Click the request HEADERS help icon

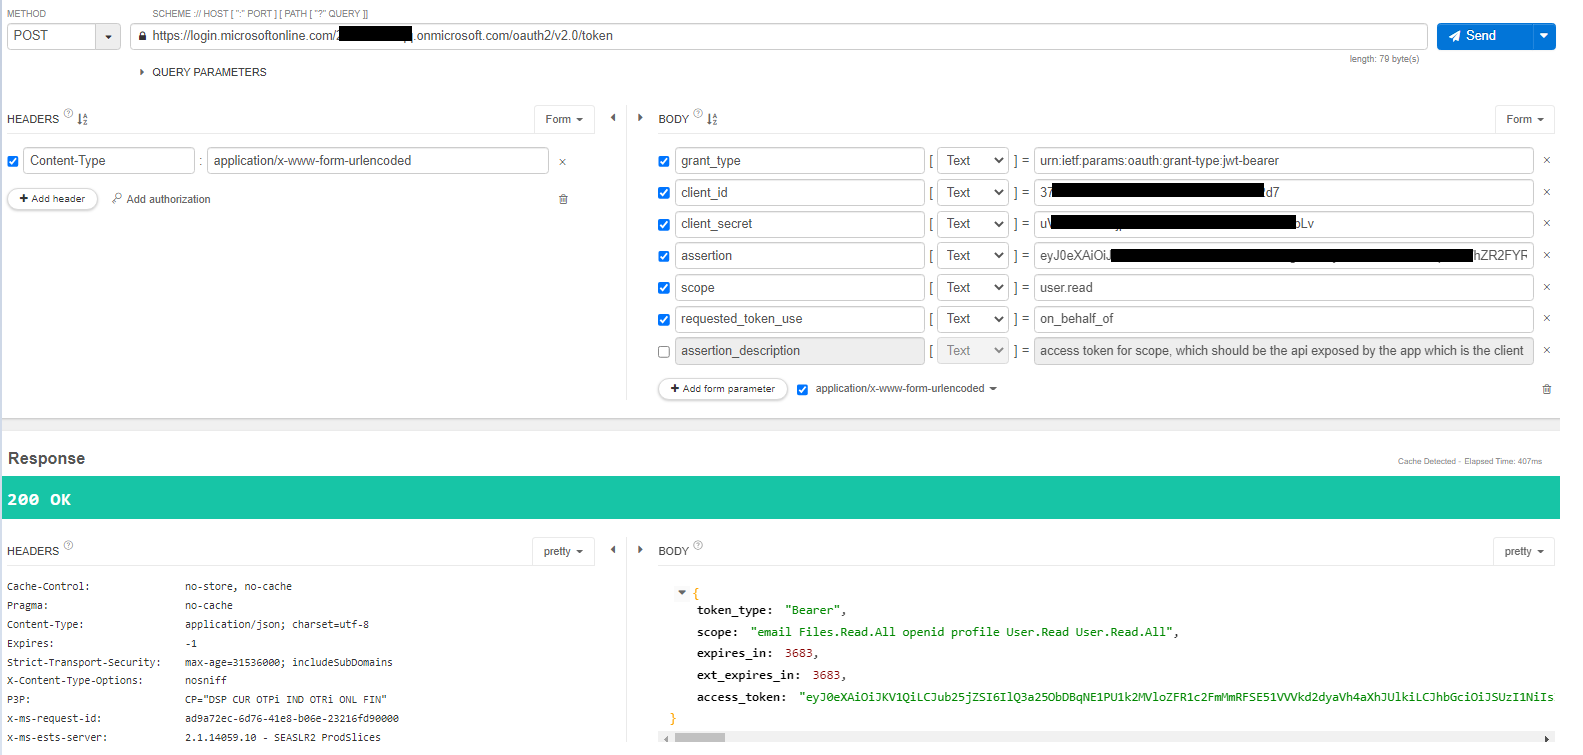click(x=69, y=113)
